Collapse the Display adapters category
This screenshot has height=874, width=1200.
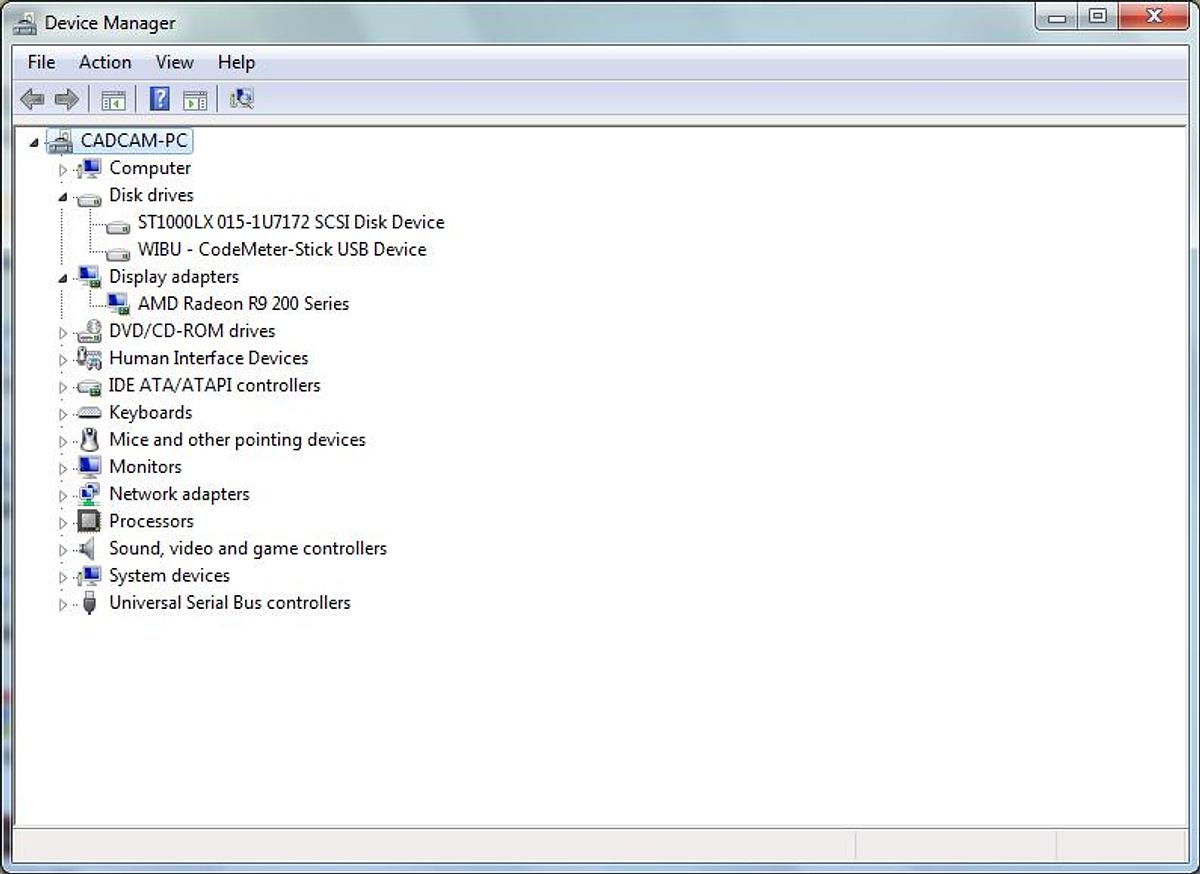pyautogui.click(x=63, y=278)
